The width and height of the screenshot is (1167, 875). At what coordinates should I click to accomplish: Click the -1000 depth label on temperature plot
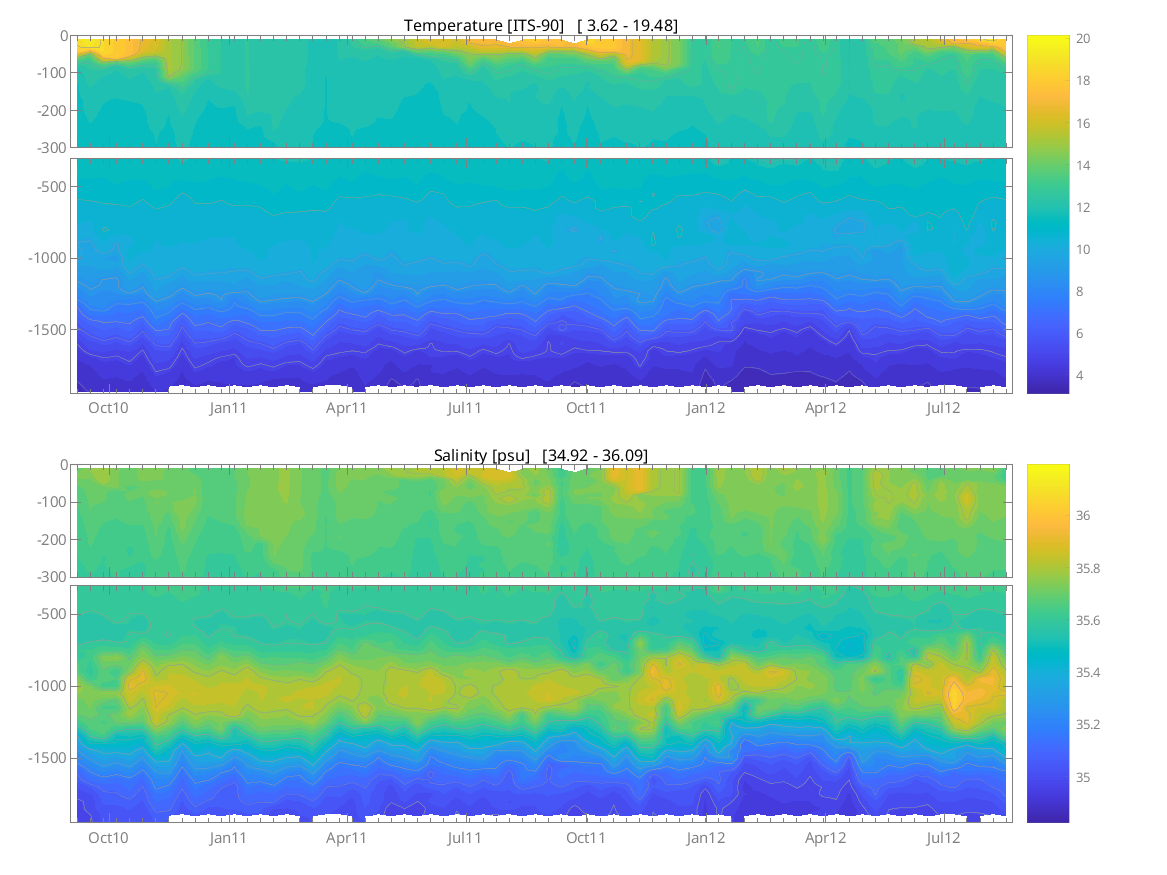(49, 258)
